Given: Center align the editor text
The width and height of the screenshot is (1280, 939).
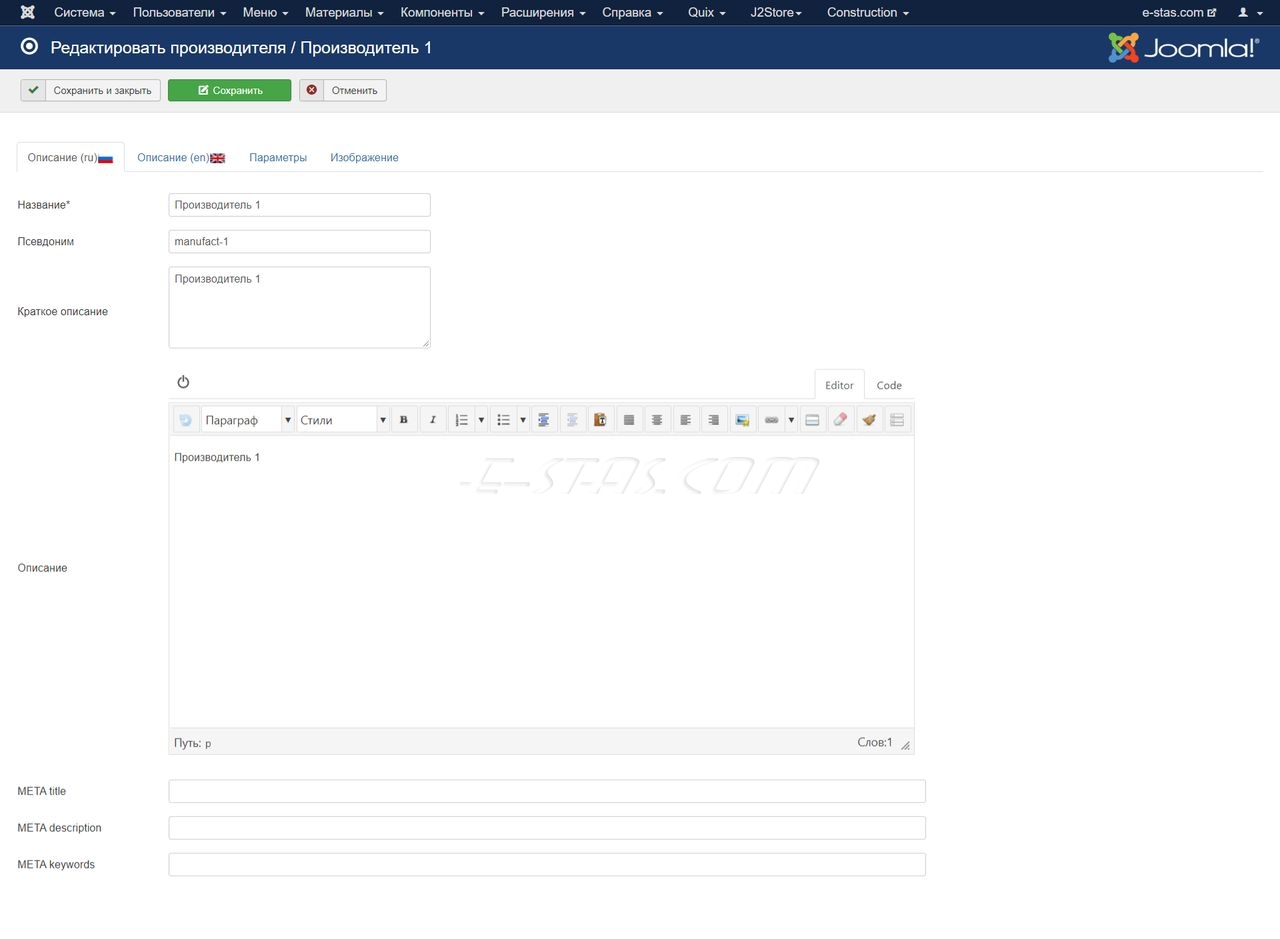Looking at the screenshot, I should click(x=657, y=420).
